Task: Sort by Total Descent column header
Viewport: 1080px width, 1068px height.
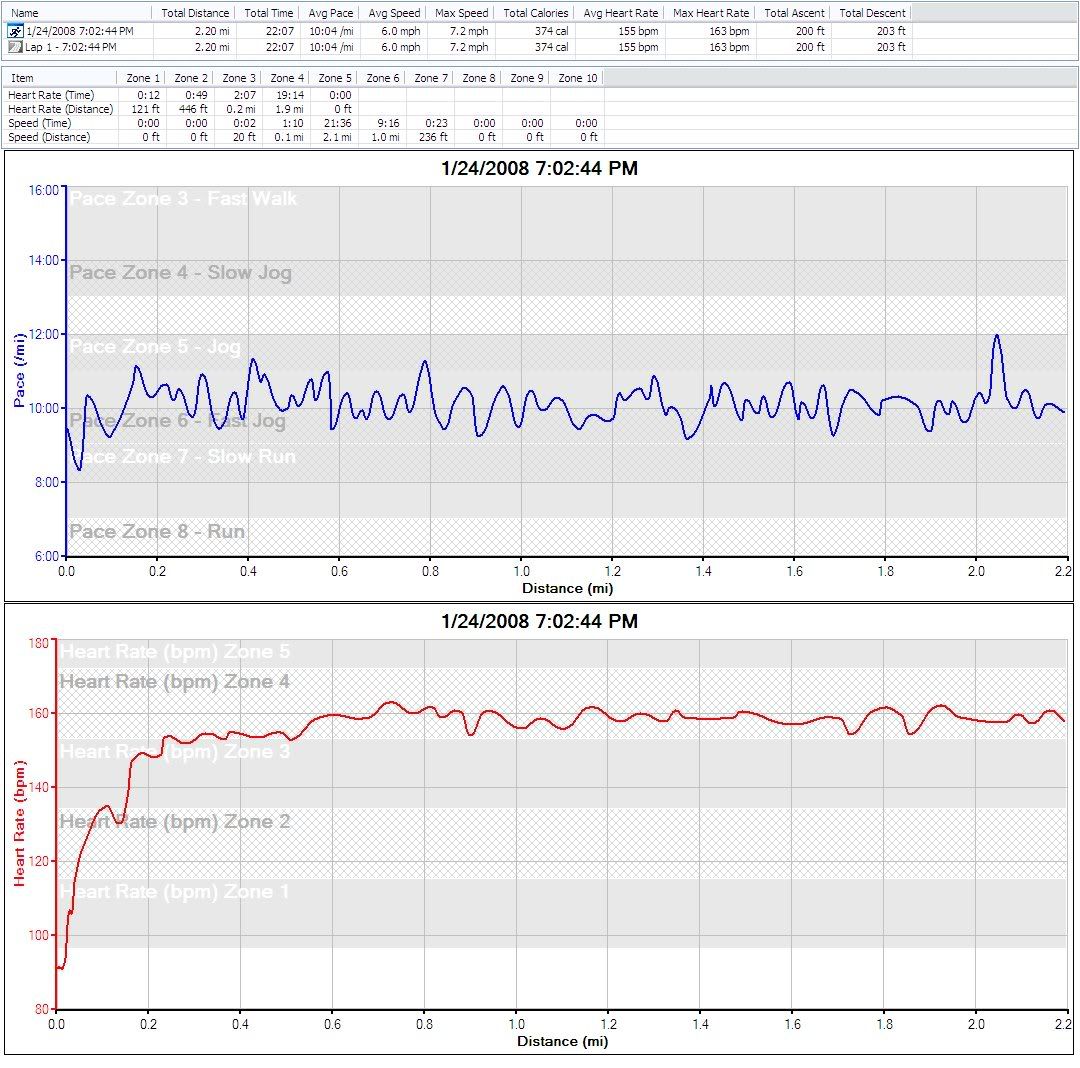Action: pos(872,13)
